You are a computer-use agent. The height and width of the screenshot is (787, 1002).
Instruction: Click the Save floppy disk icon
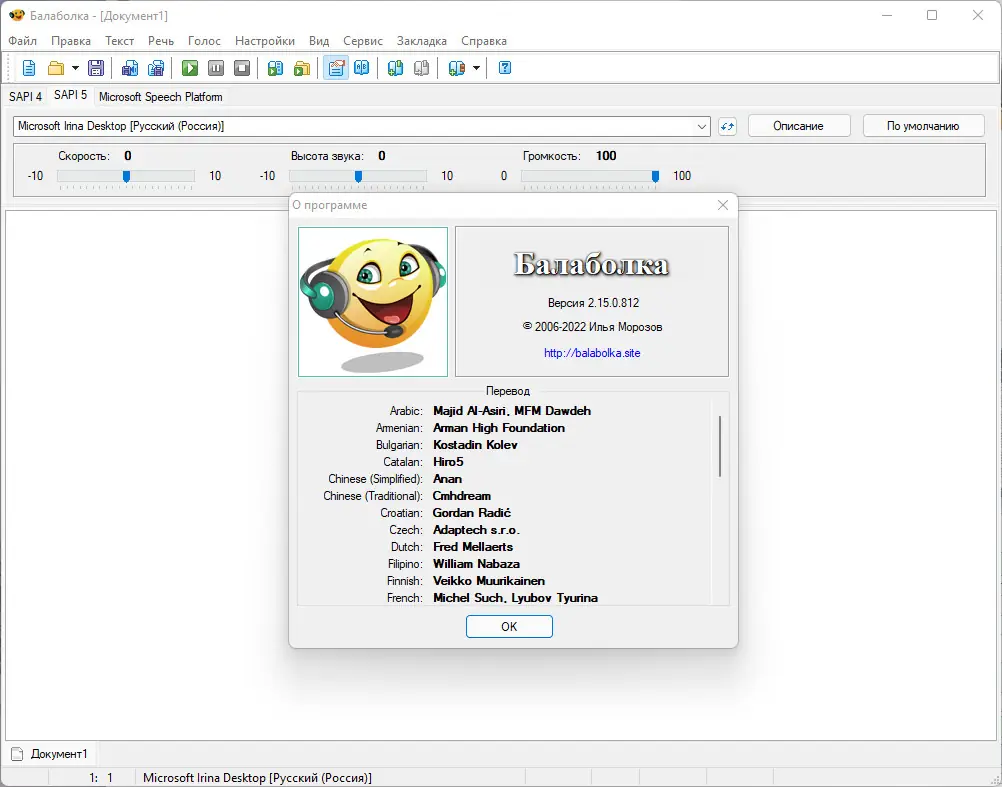[96, 68]
